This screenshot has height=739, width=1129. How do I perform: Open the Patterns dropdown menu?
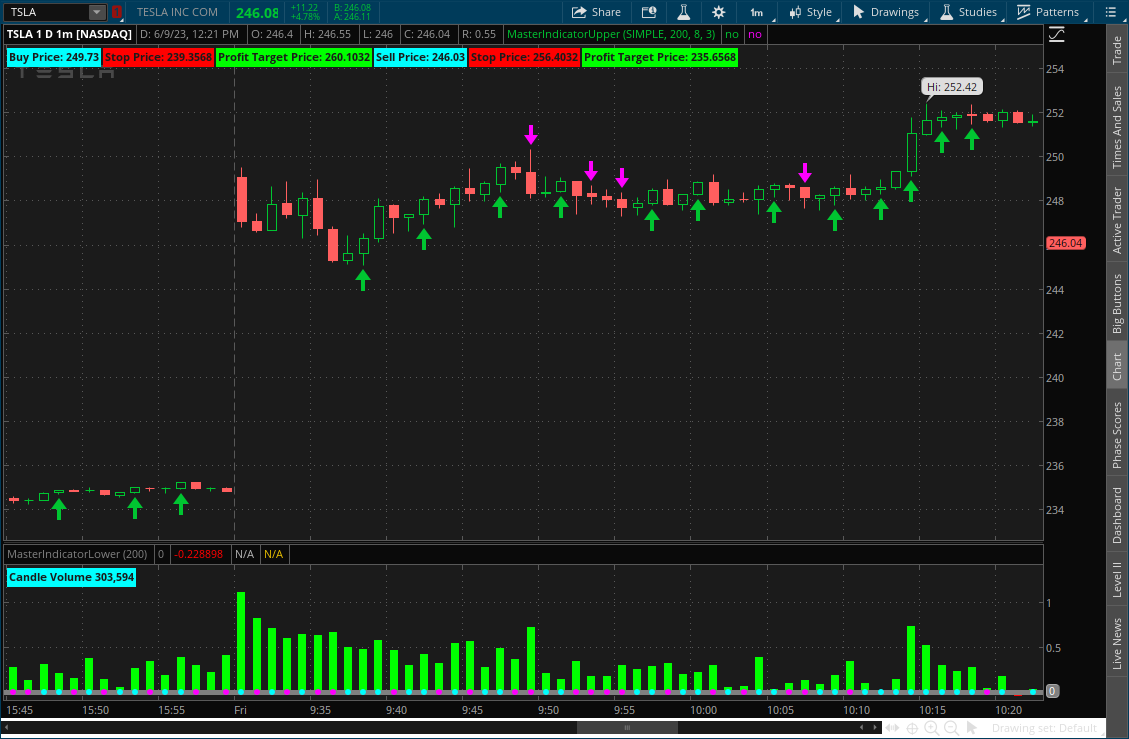pyautogui.click(x=1048, y=12)
